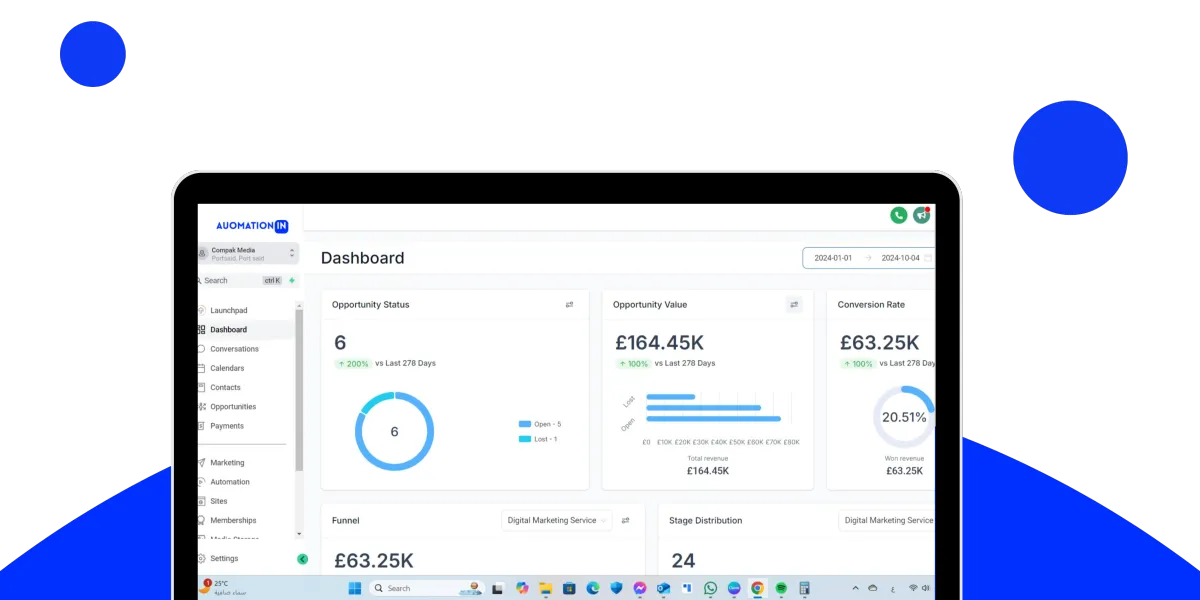Expand the Funnel Digital Marketing Service dropdown

(555, 520)
